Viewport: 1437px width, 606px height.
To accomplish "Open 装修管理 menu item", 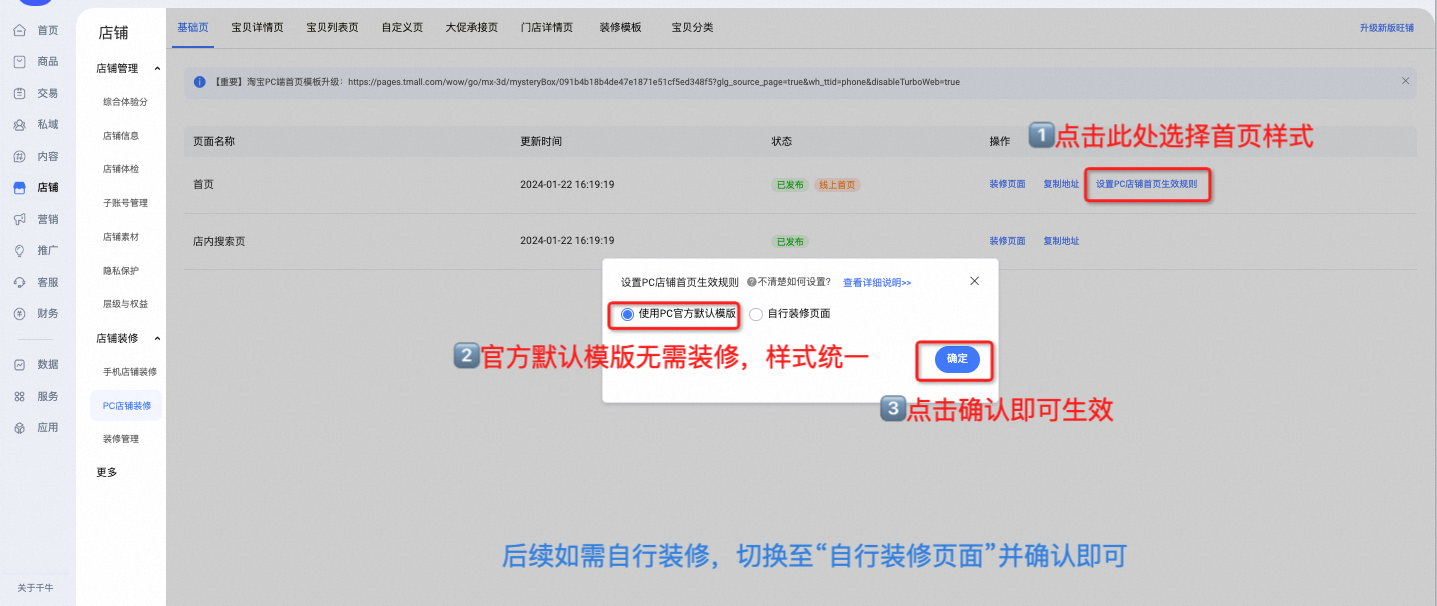I will coord(121,439).
